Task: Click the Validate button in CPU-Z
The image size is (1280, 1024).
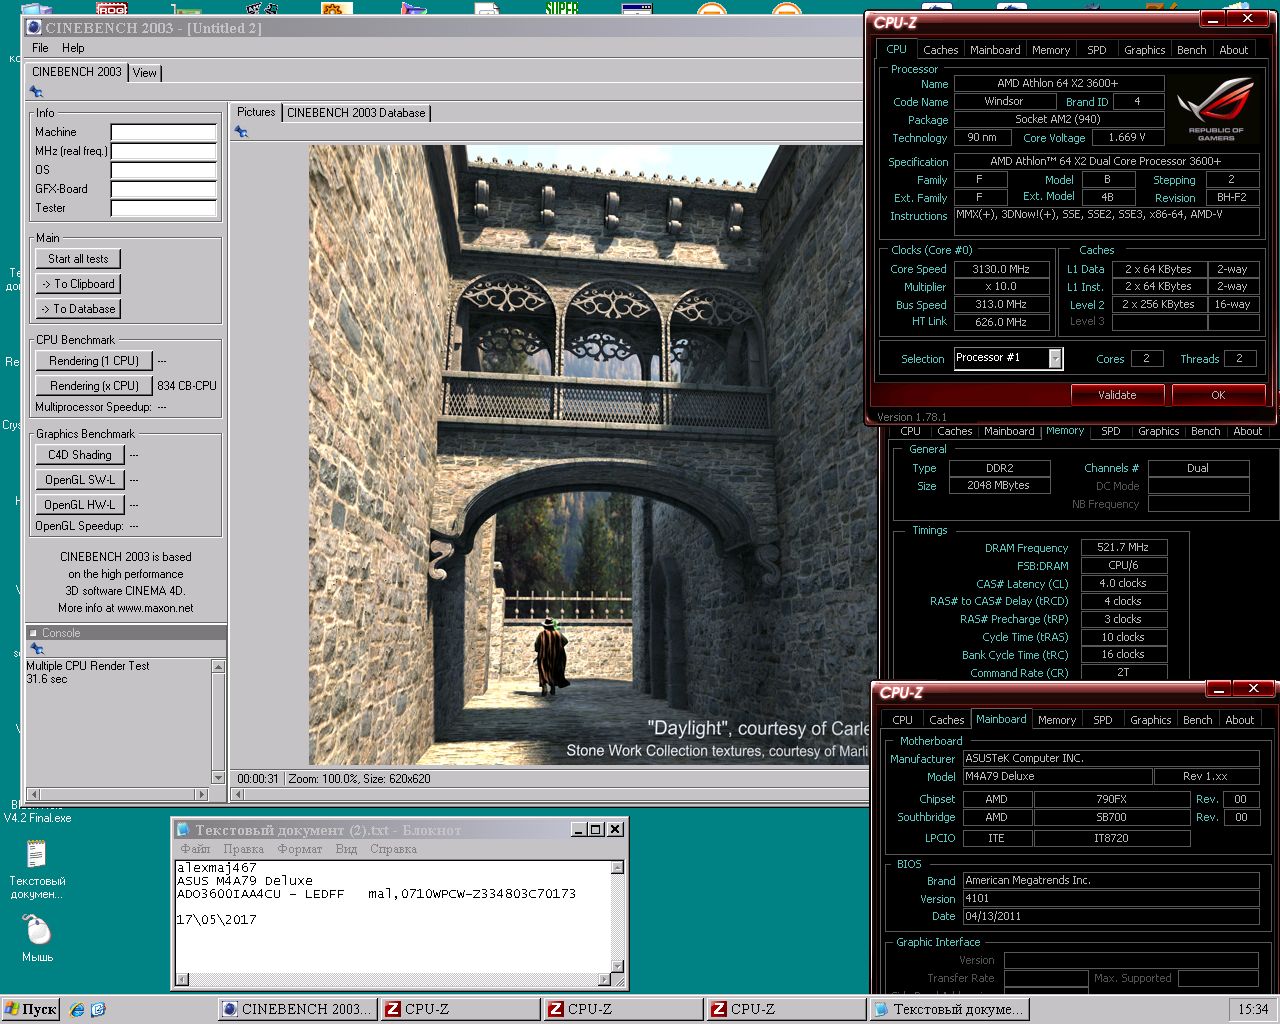Action: [x=1117, y=395]
